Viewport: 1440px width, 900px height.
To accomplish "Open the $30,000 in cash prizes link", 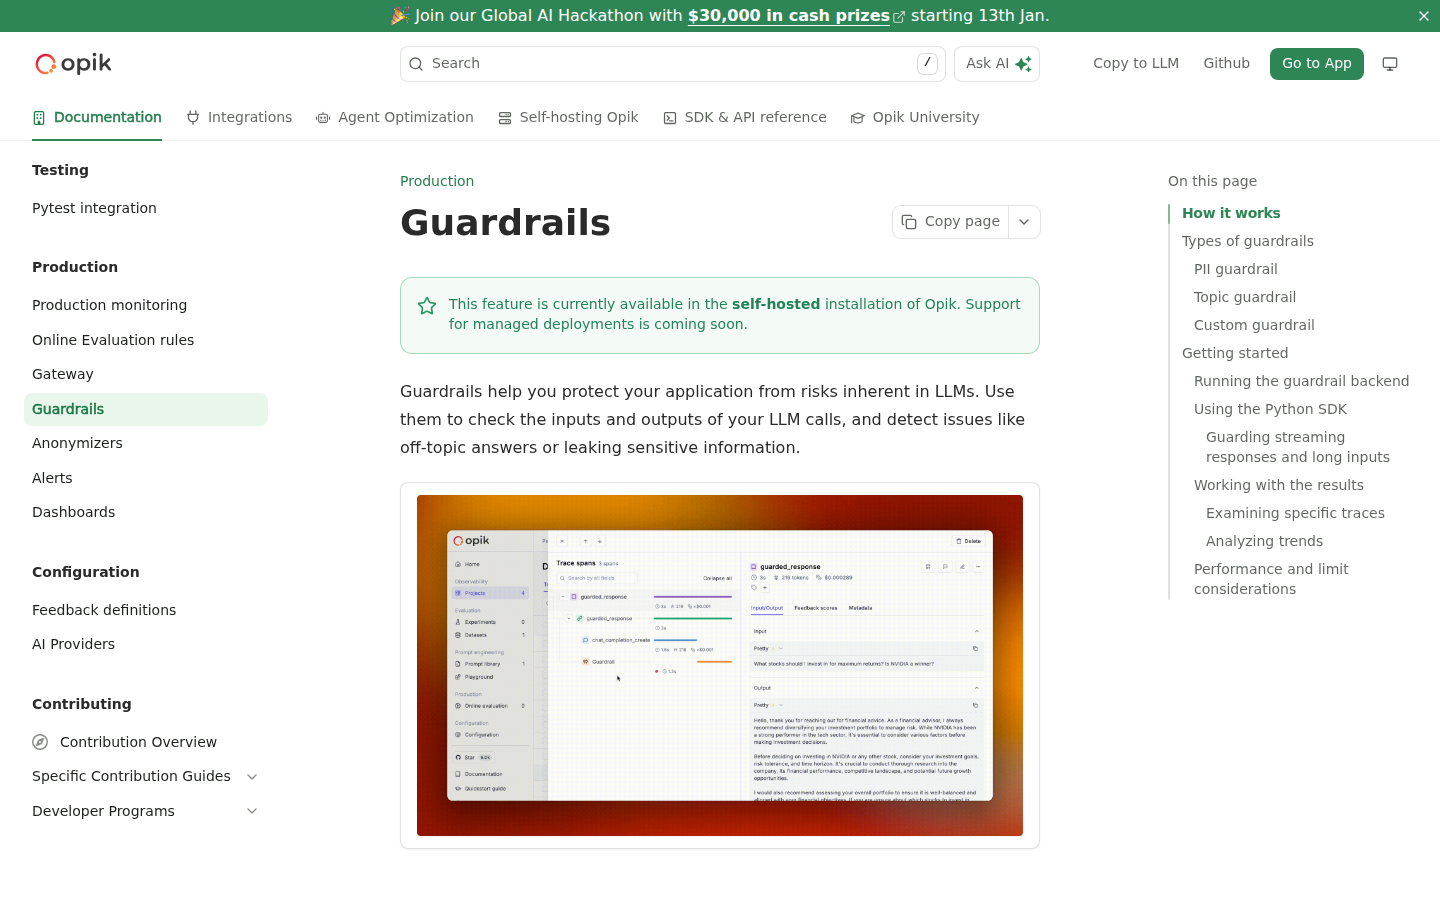I will point(788,16).
